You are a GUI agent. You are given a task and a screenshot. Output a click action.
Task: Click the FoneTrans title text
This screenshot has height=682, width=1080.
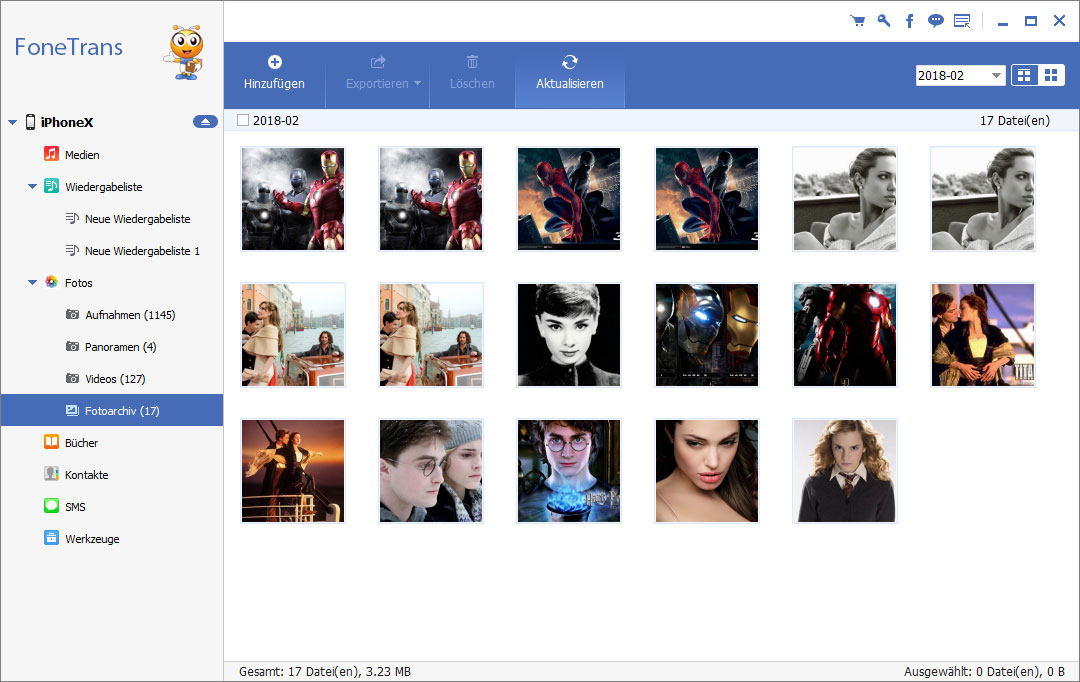68,47
